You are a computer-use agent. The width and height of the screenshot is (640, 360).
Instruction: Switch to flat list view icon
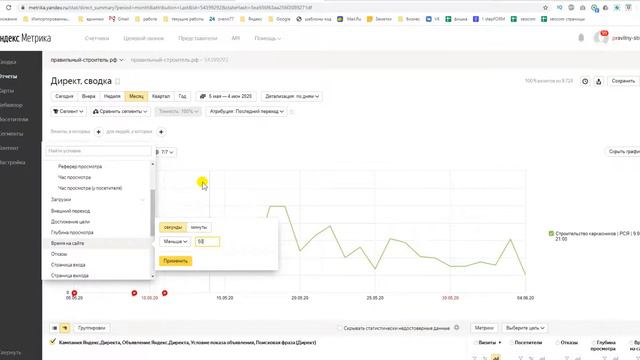coord(55,328)
